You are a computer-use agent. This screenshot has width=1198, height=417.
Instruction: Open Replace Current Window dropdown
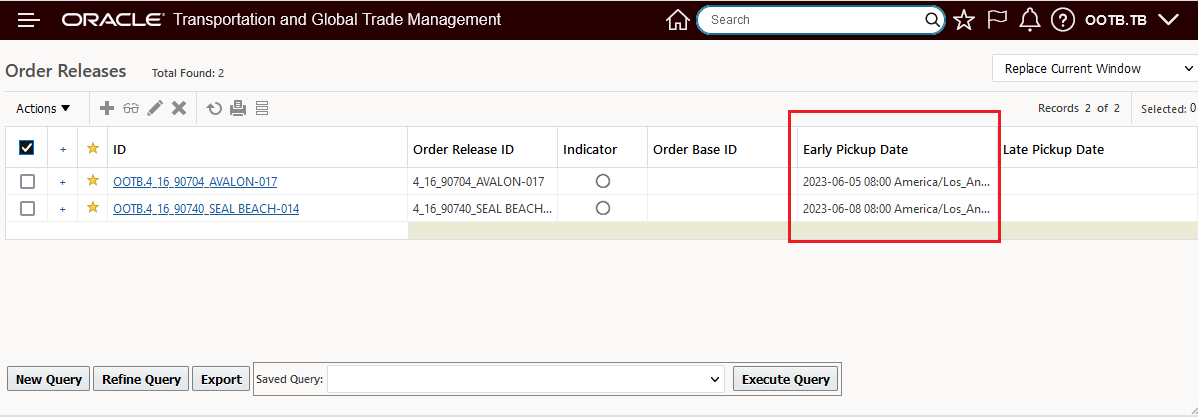coord(1095,69)
